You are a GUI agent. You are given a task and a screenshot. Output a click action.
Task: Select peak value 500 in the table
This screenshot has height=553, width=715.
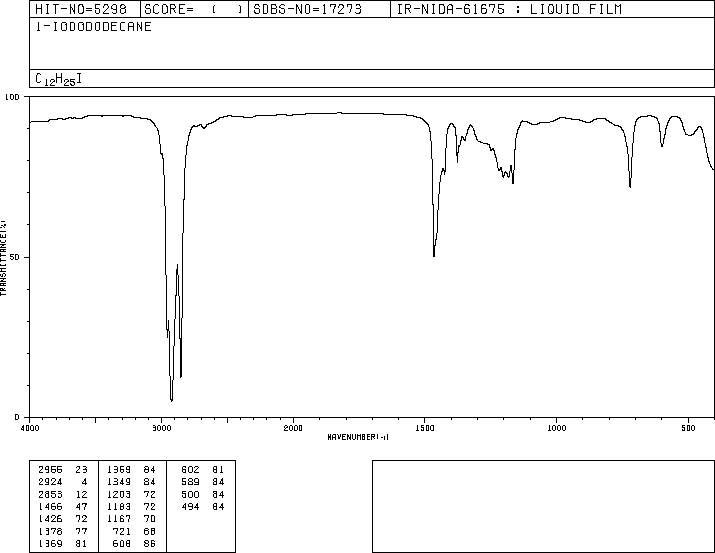pyautogui.click(x=190, y=495)
